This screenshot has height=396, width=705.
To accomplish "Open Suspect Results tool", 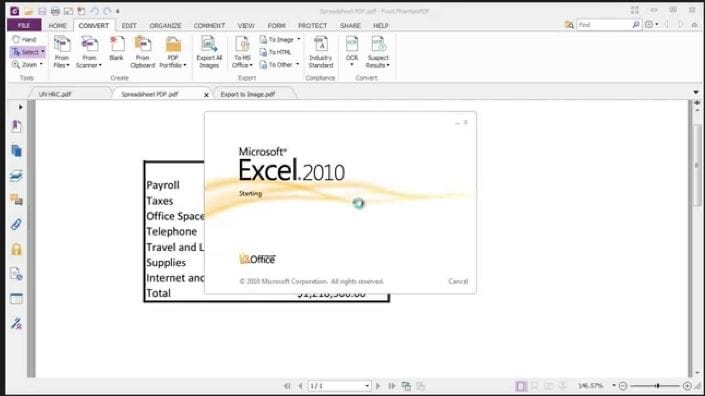I will coord(378,52).
